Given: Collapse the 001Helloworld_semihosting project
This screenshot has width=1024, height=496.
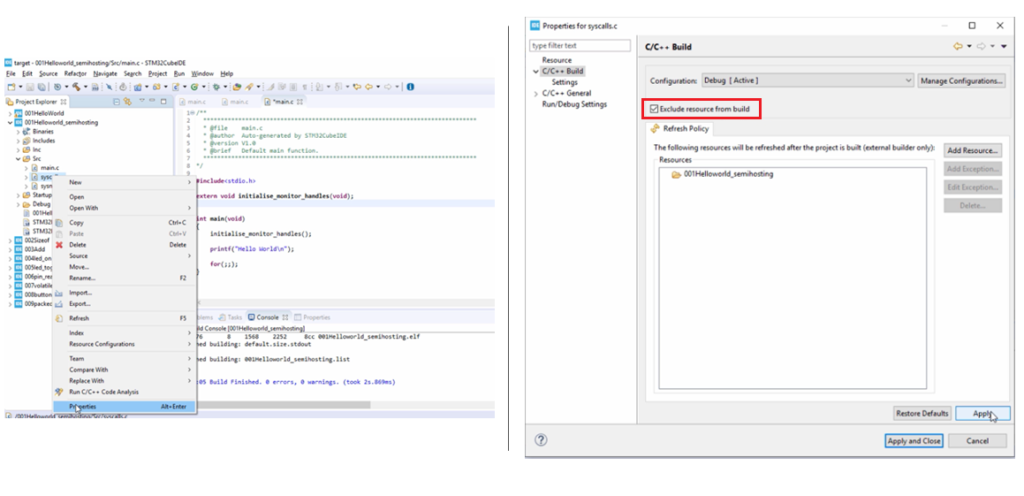Looking at the screenshot, I should (10, 122).
